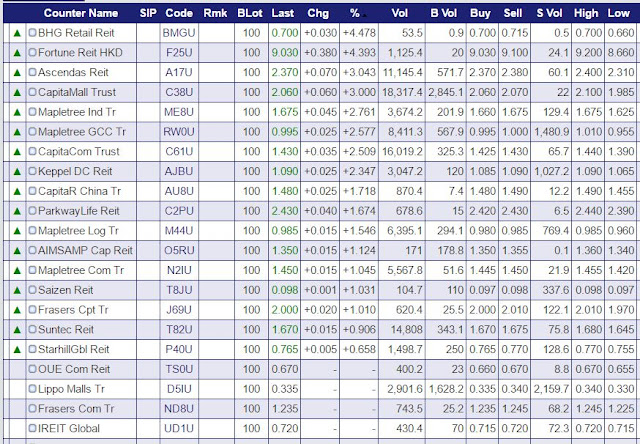Sort by the S Vol column header
This screenshot has height=444, width=640.
click(549, 13)
